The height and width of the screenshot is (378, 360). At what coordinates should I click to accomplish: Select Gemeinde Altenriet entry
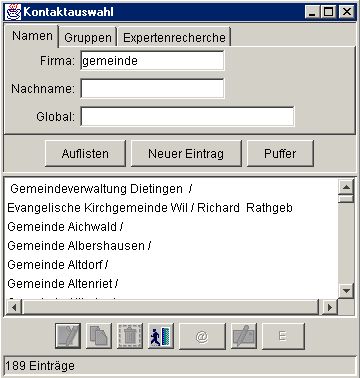[172, 284]
